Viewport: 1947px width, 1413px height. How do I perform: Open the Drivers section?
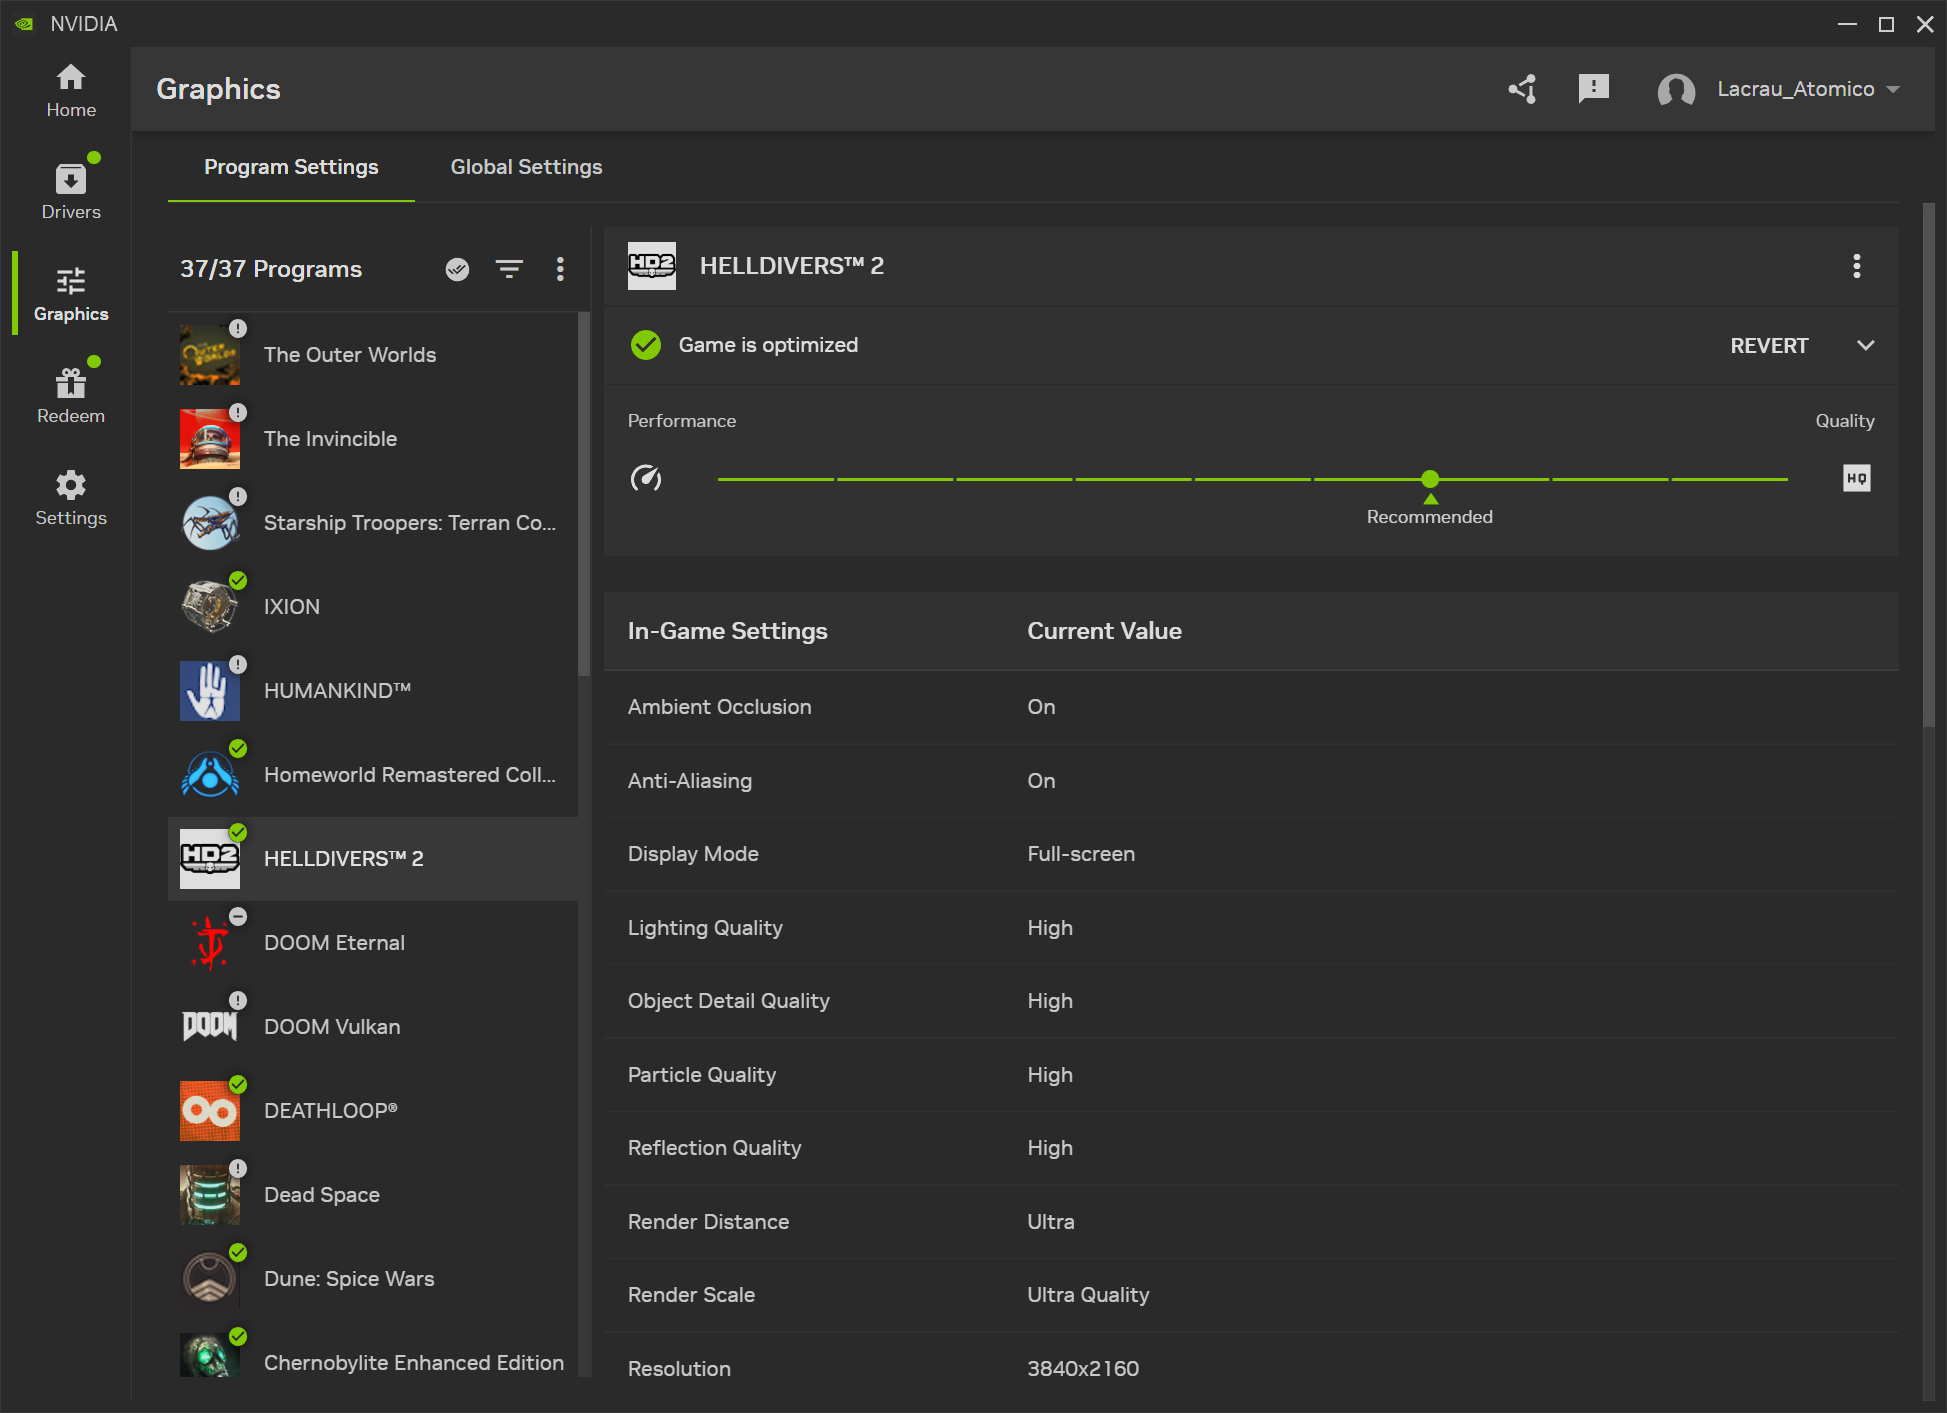point(71,191)
